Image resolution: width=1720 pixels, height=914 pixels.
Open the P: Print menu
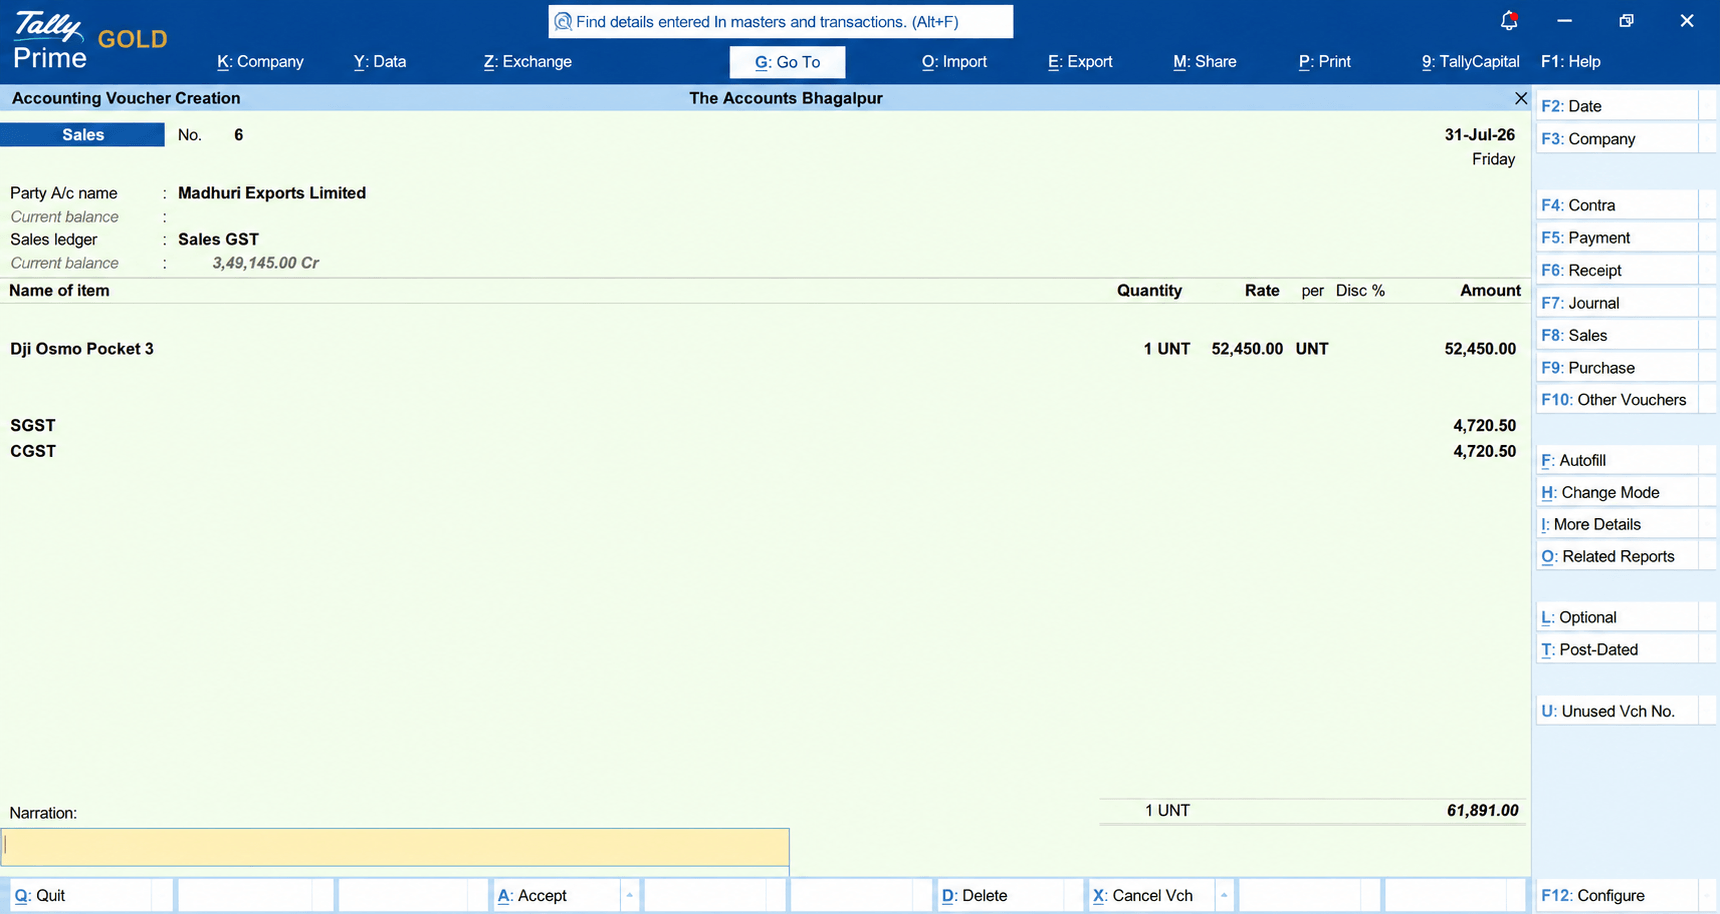(1325, 62)
